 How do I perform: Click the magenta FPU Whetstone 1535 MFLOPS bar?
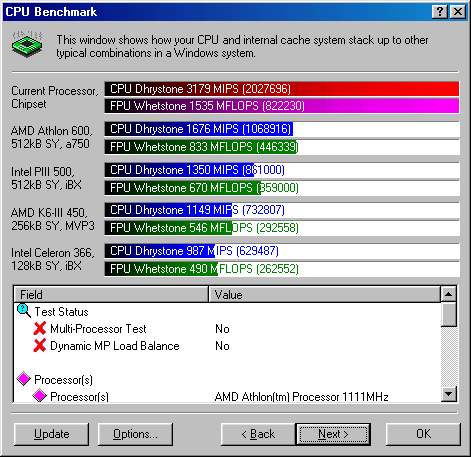tap(282, 106)
